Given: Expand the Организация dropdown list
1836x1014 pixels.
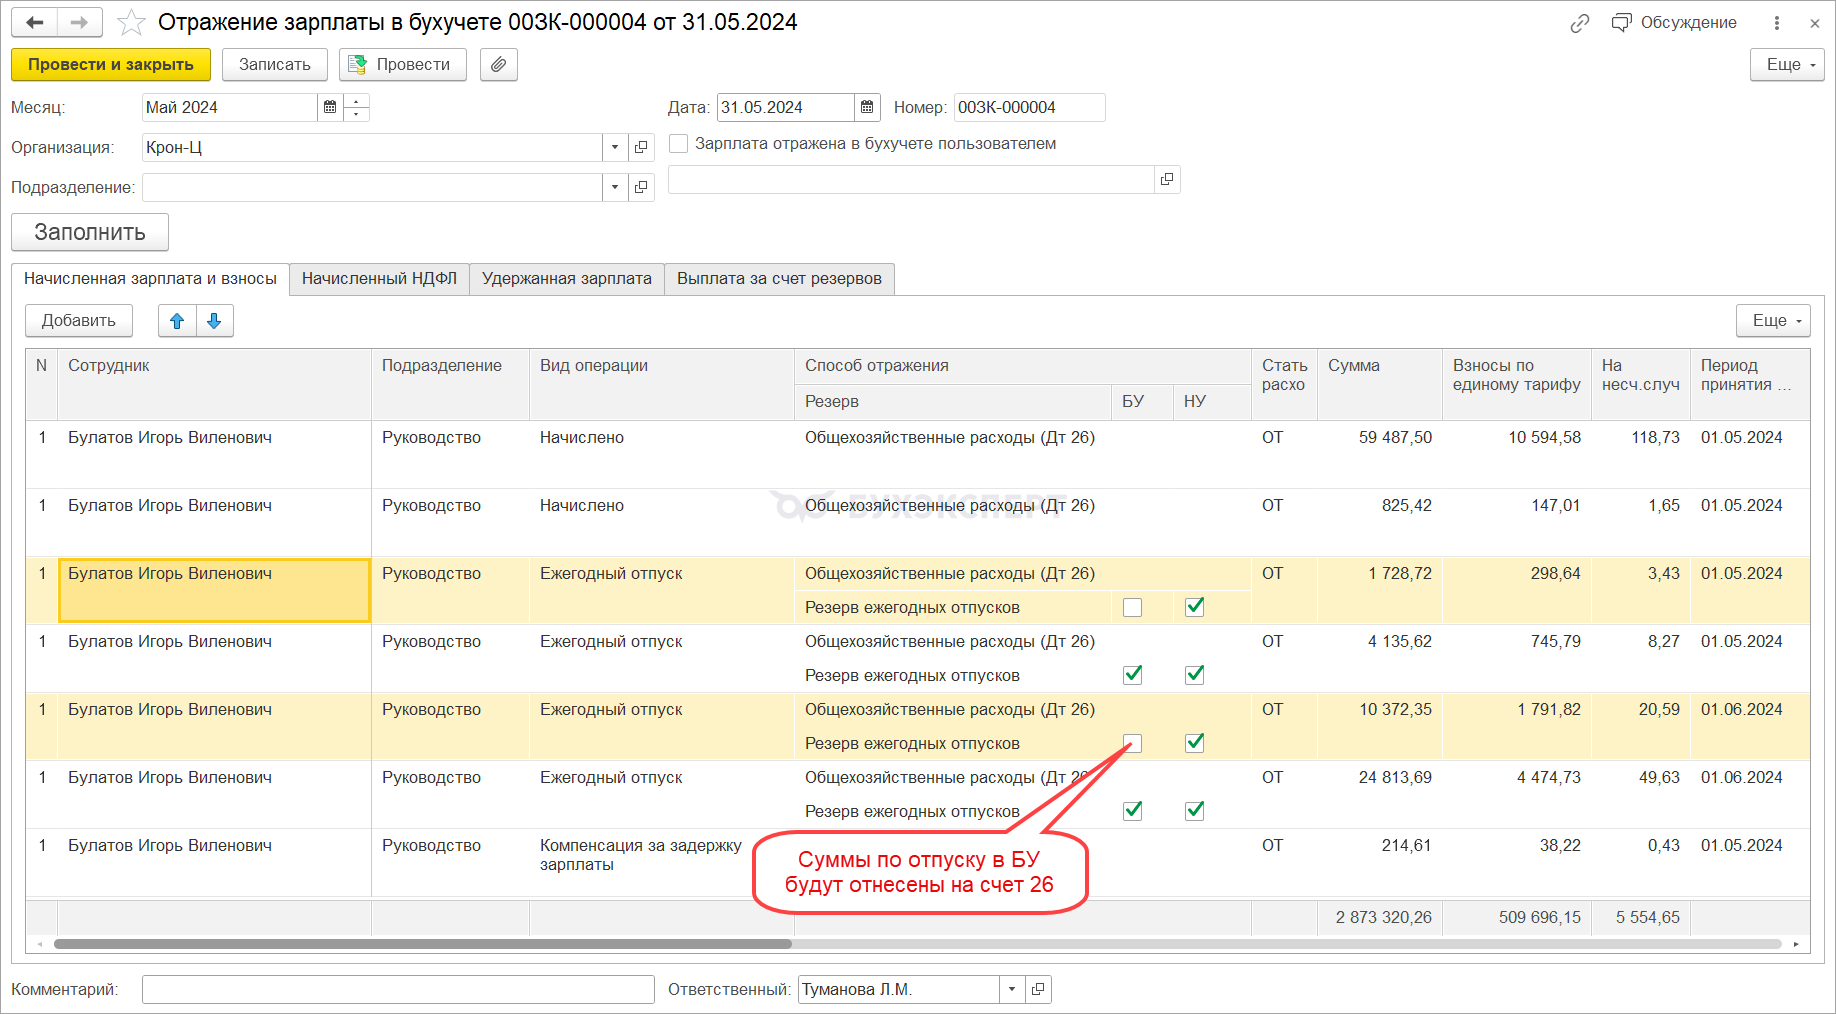Looking at the screenshot, I should 615,147.
